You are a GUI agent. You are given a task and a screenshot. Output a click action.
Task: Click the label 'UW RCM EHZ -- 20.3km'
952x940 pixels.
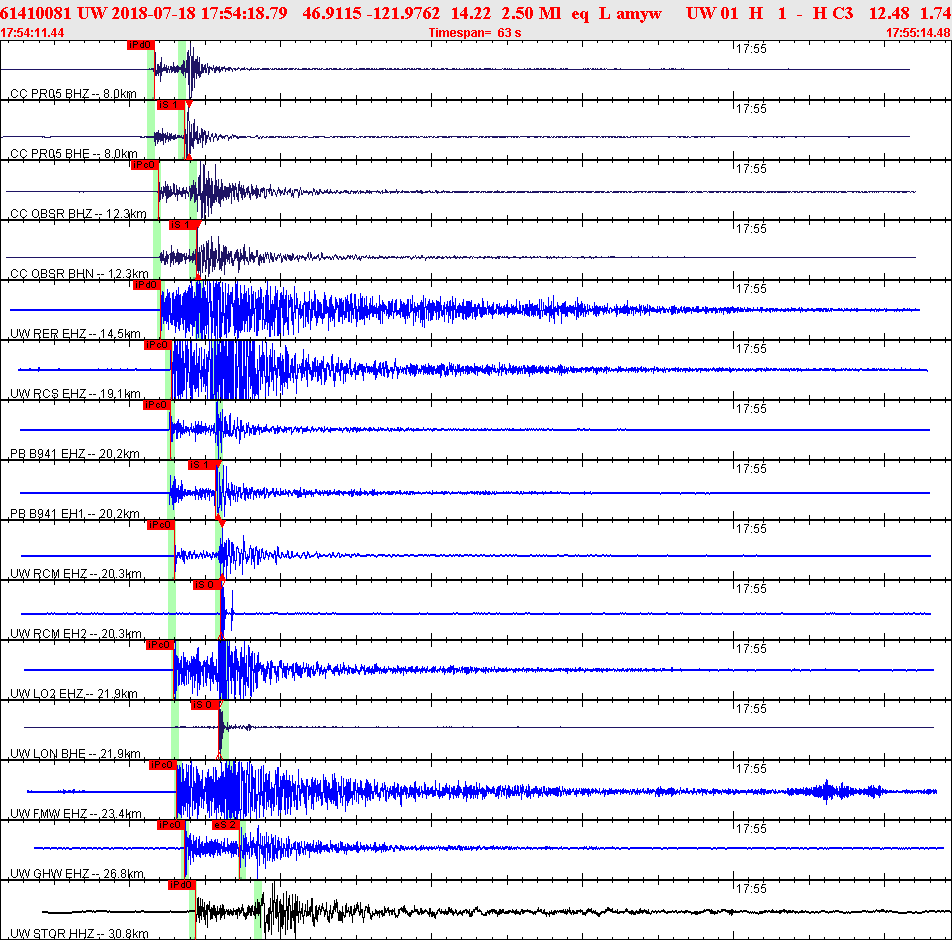[76, 574]
